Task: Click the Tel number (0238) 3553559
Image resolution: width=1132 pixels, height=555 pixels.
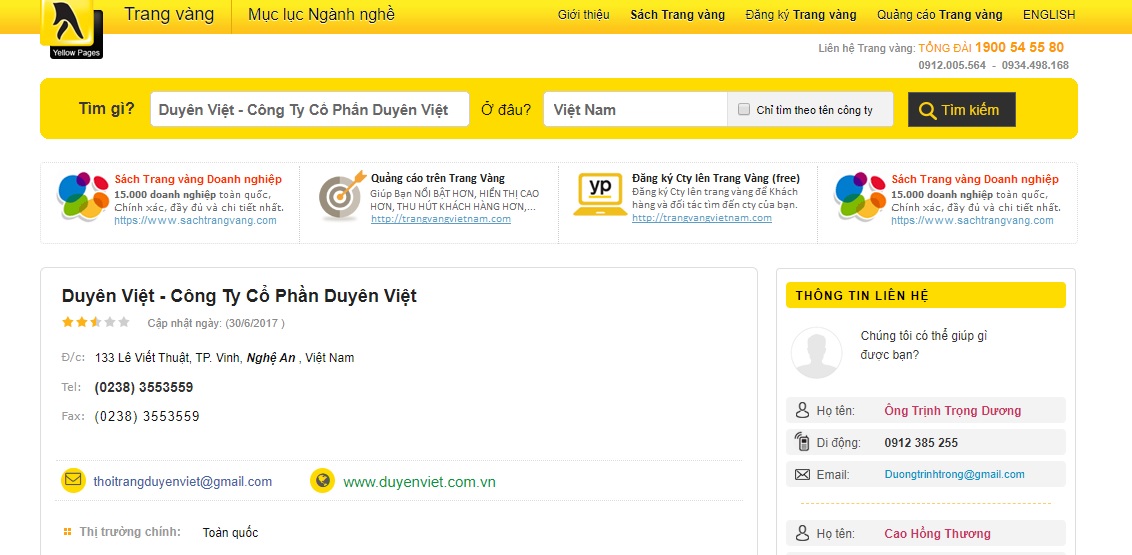Action: [144, 388]
